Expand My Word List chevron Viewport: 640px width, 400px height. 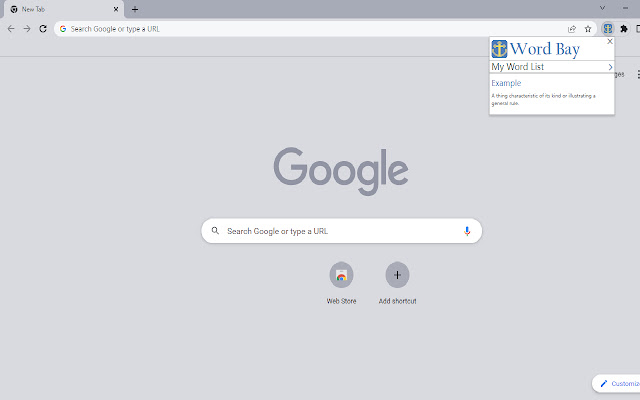(610, 67)
